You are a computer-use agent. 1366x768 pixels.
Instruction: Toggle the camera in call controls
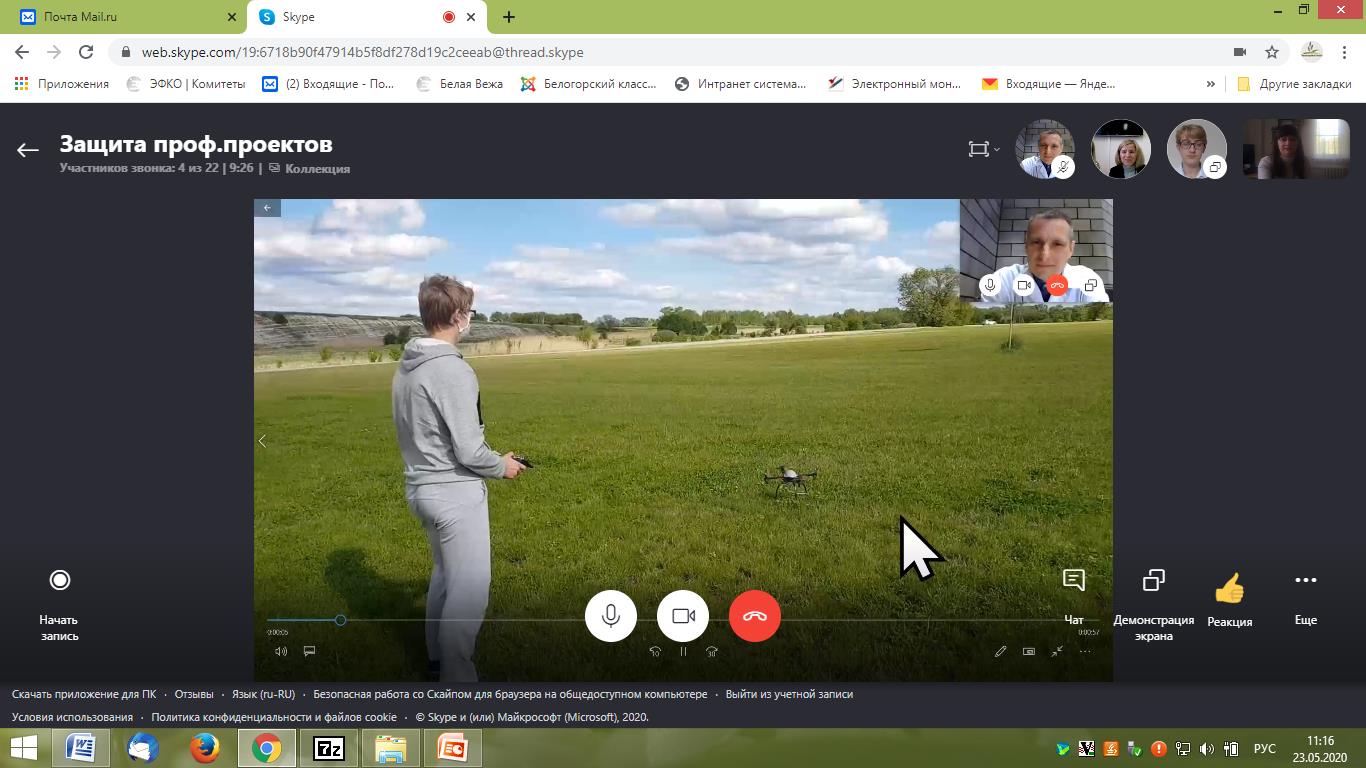tap(683, 616)
